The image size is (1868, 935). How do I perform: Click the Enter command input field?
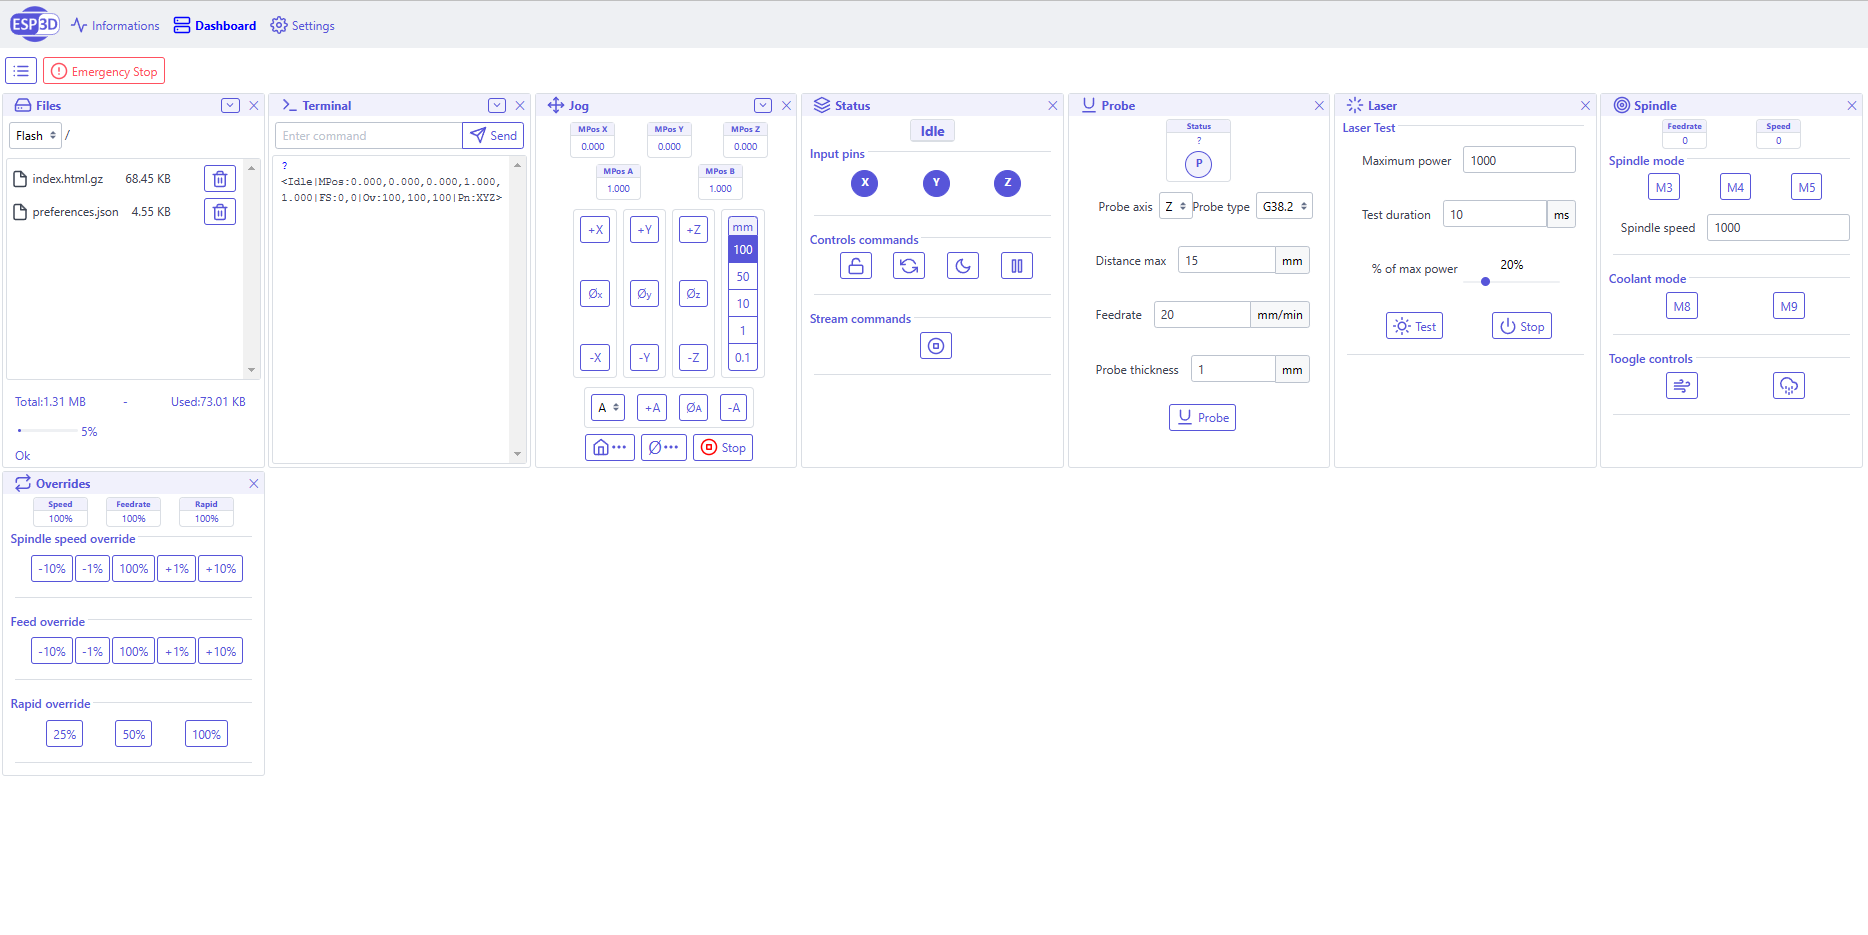pyautogui.click(x=368, y=136)
